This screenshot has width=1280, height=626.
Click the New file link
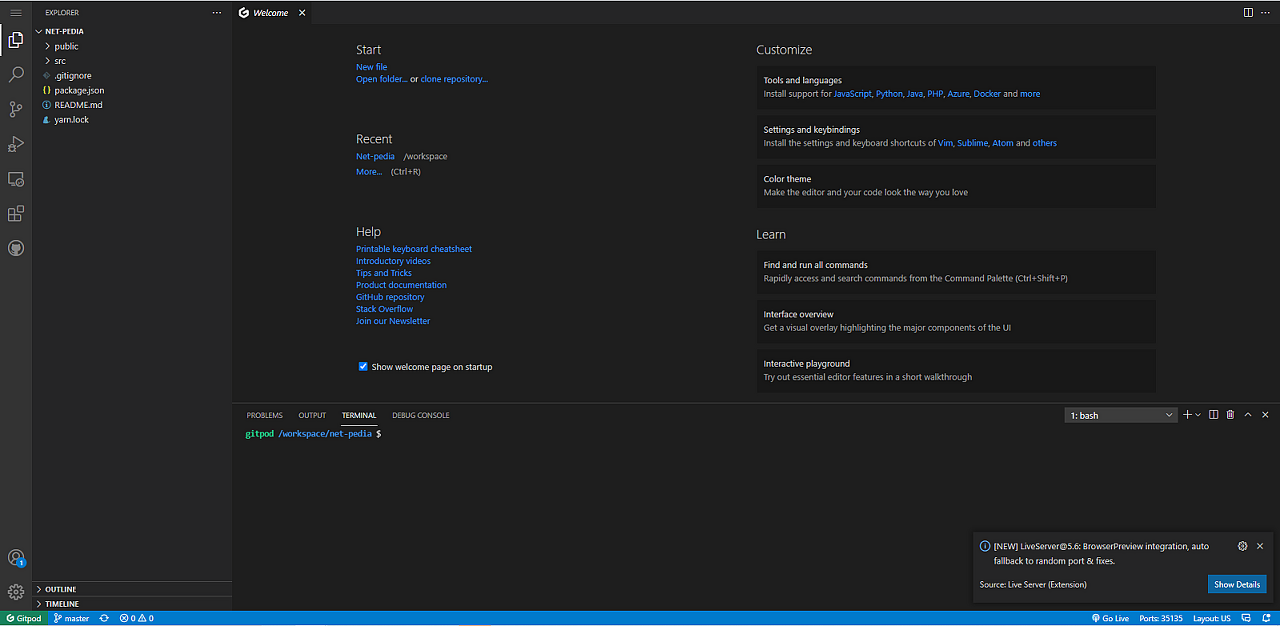point(372,67)
